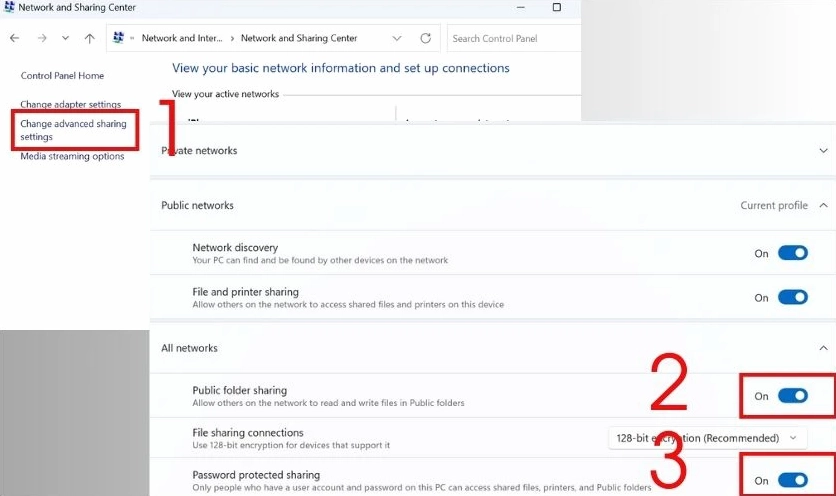The height and width of the screenshot is (496, 836).
Task: Click the 'Public networks' heading
Action: [x=197, y=205]
